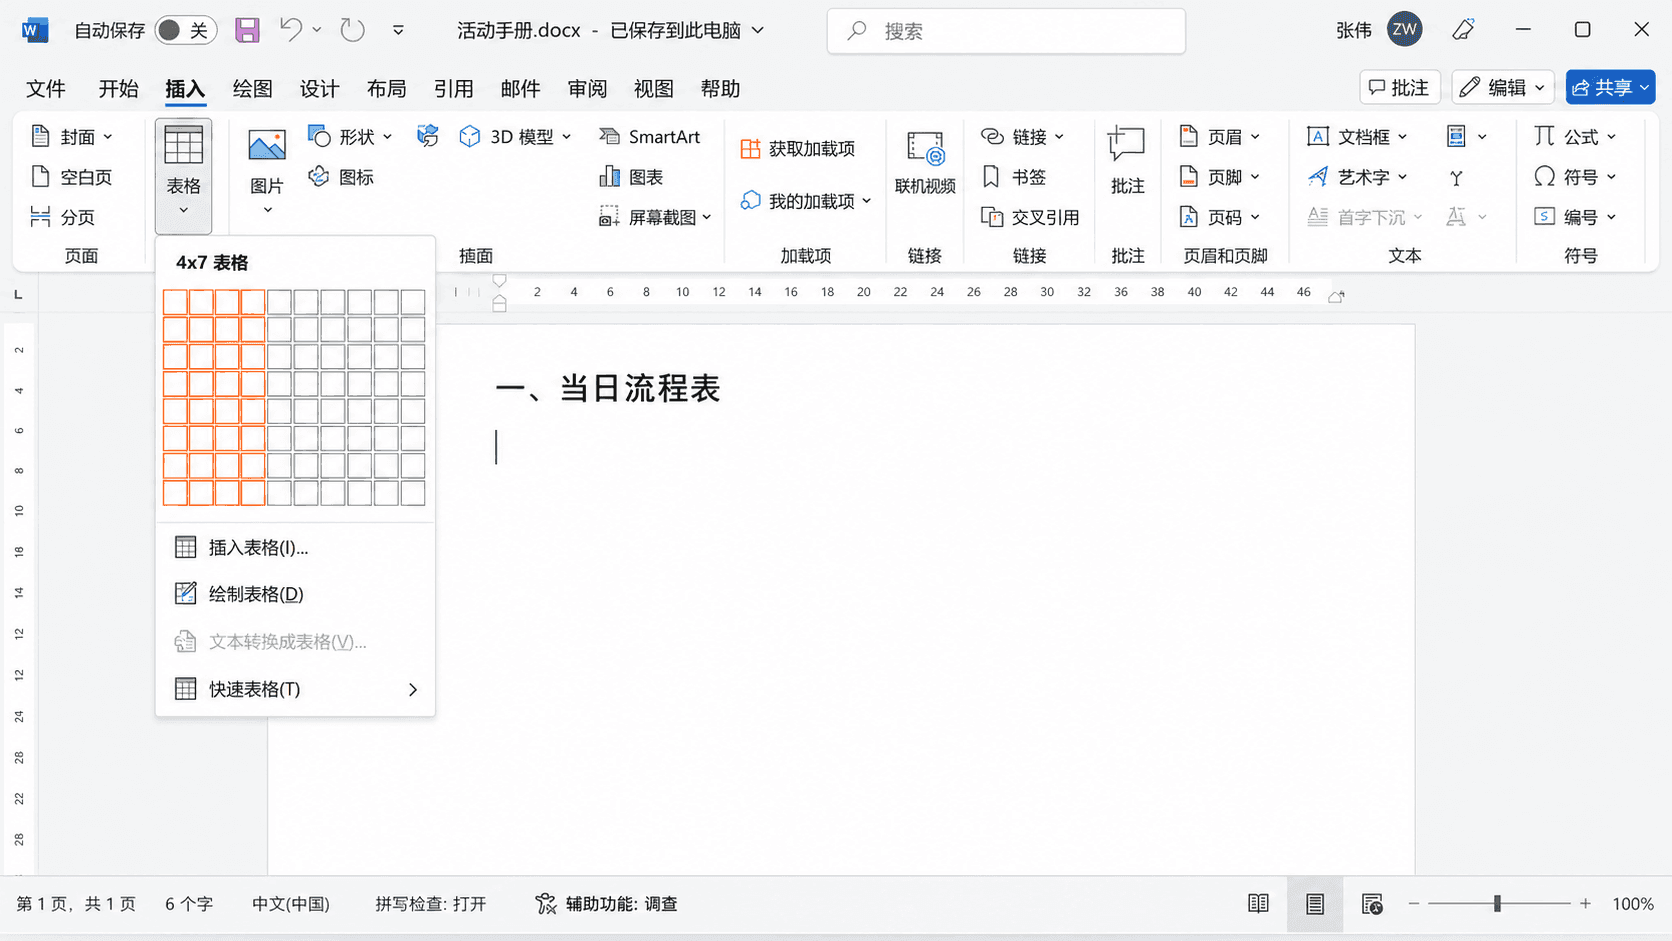Screen dimensions: 1672x941
Task: Insert Online Video (联机视频)
Action: pyautogui.click(x=925, y=162)
